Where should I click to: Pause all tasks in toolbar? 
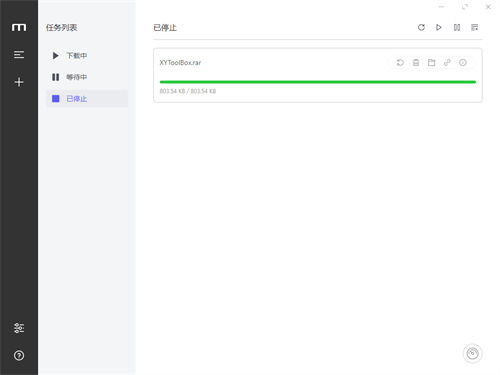click(457, 27)
